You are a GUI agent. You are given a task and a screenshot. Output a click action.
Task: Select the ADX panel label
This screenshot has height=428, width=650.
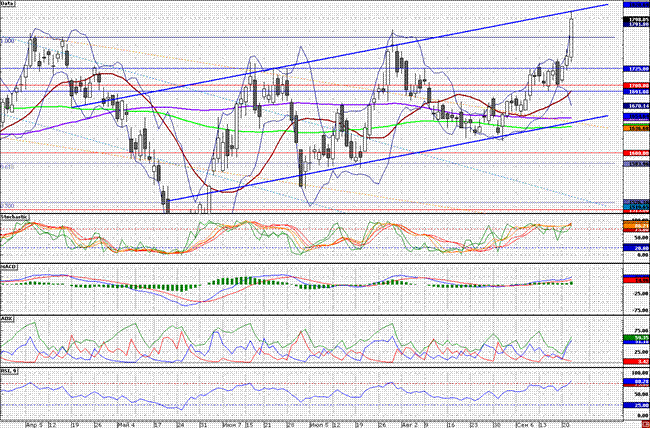6,319
